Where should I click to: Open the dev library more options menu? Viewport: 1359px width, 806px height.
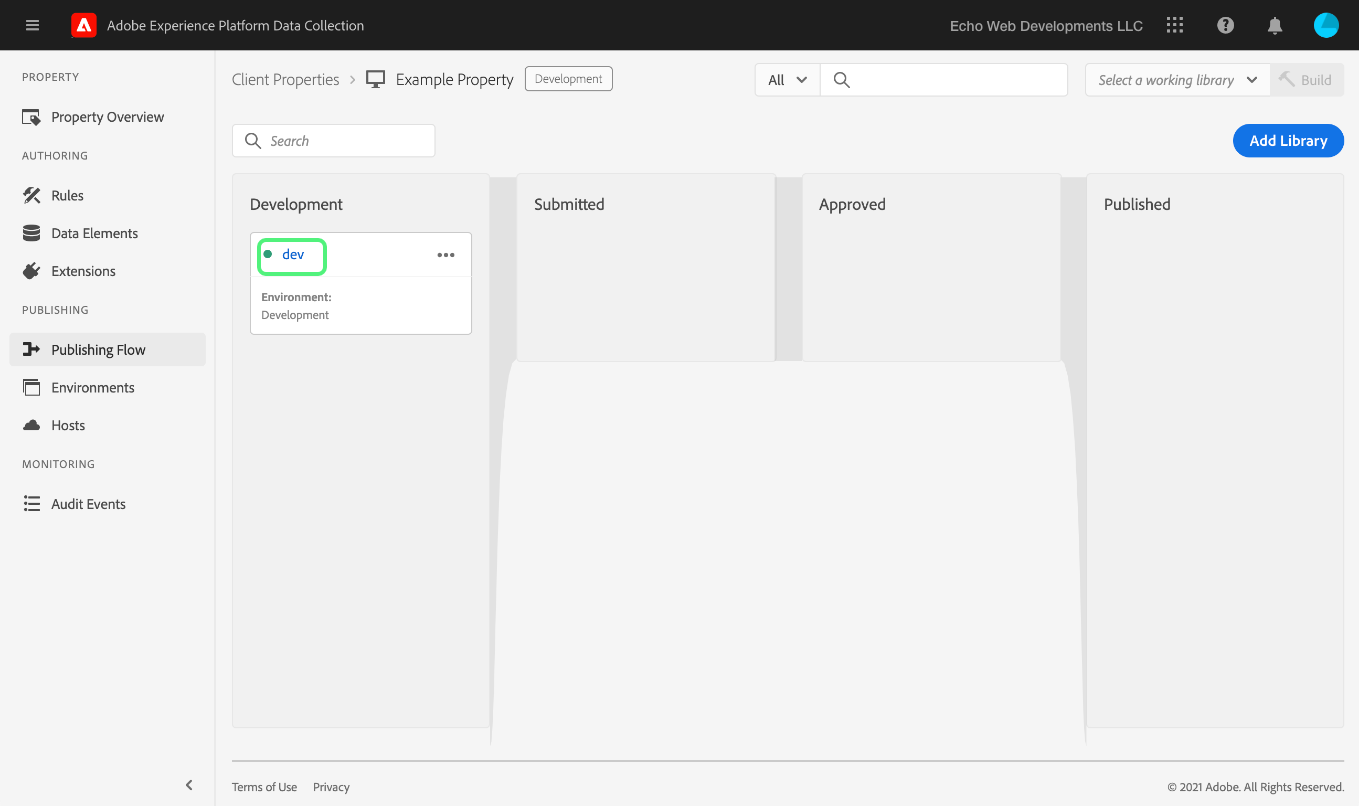click(x=446, y=255)
